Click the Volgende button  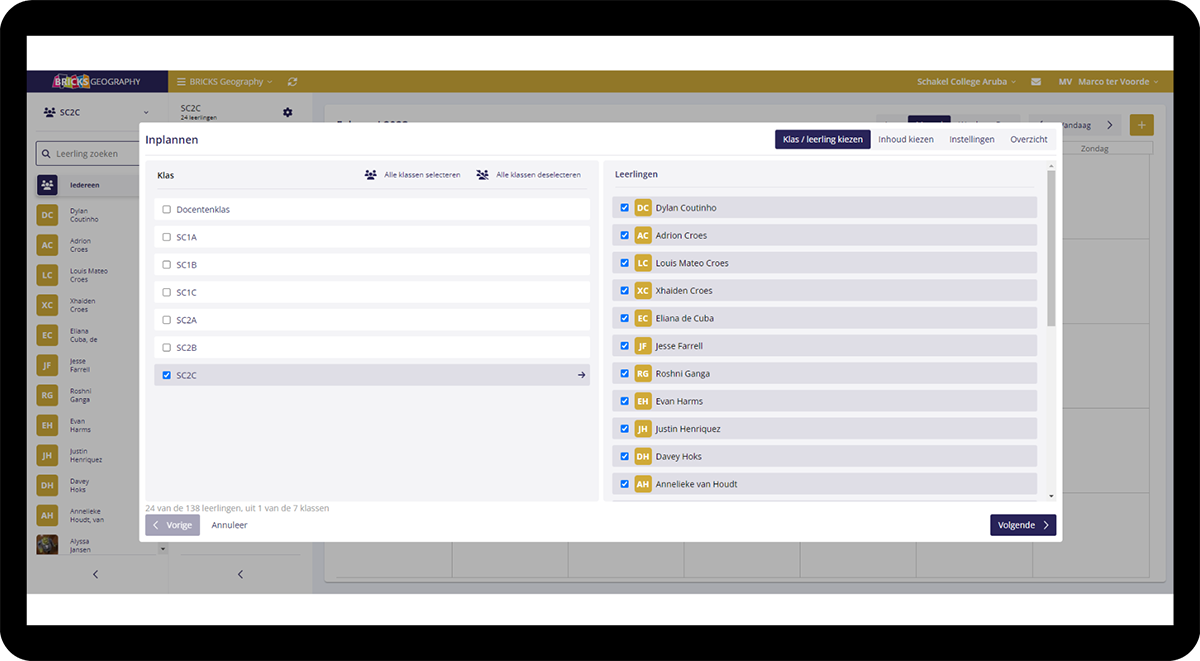tap(1022, 525)
